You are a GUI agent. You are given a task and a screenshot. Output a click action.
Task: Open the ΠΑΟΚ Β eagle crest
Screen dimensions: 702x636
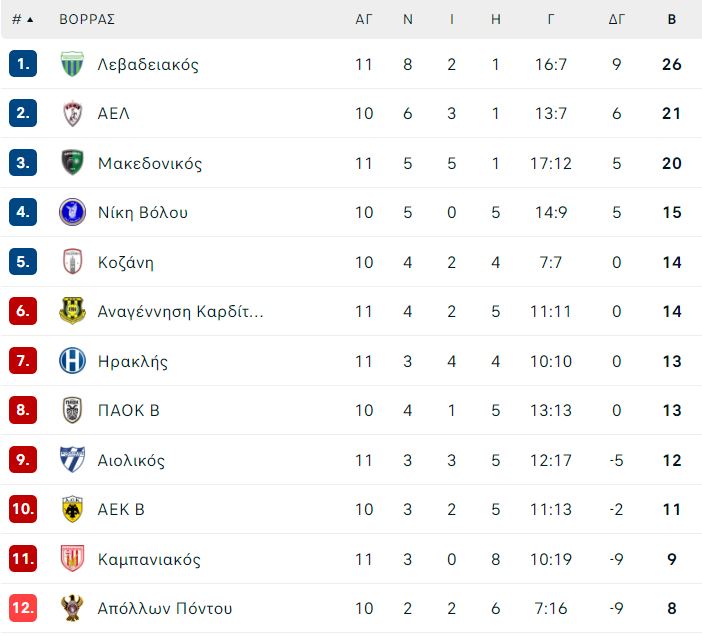(x=72, y=410)
